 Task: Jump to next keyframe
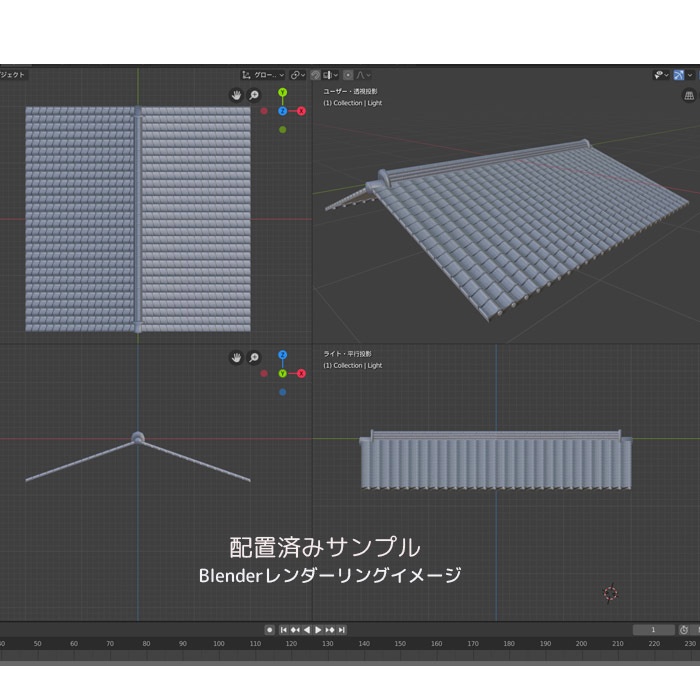pos(330,630)
